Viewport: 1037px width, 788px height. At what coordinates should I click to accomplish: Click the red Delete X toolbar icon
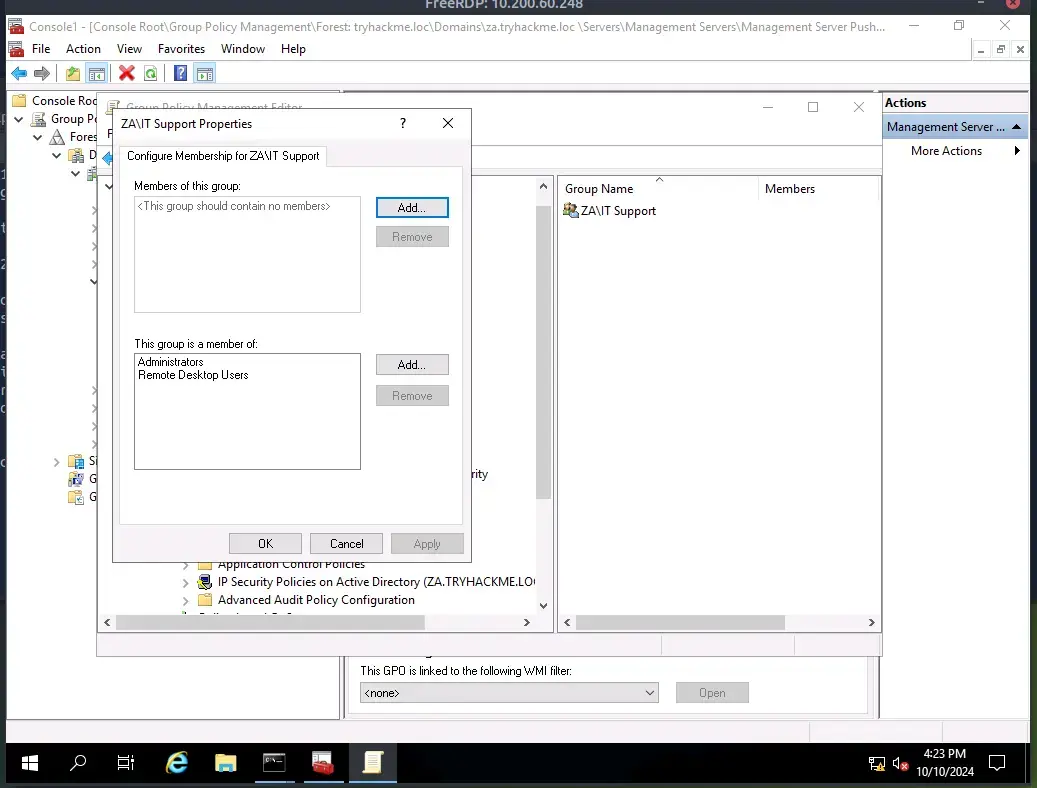(x=127, y=73)
